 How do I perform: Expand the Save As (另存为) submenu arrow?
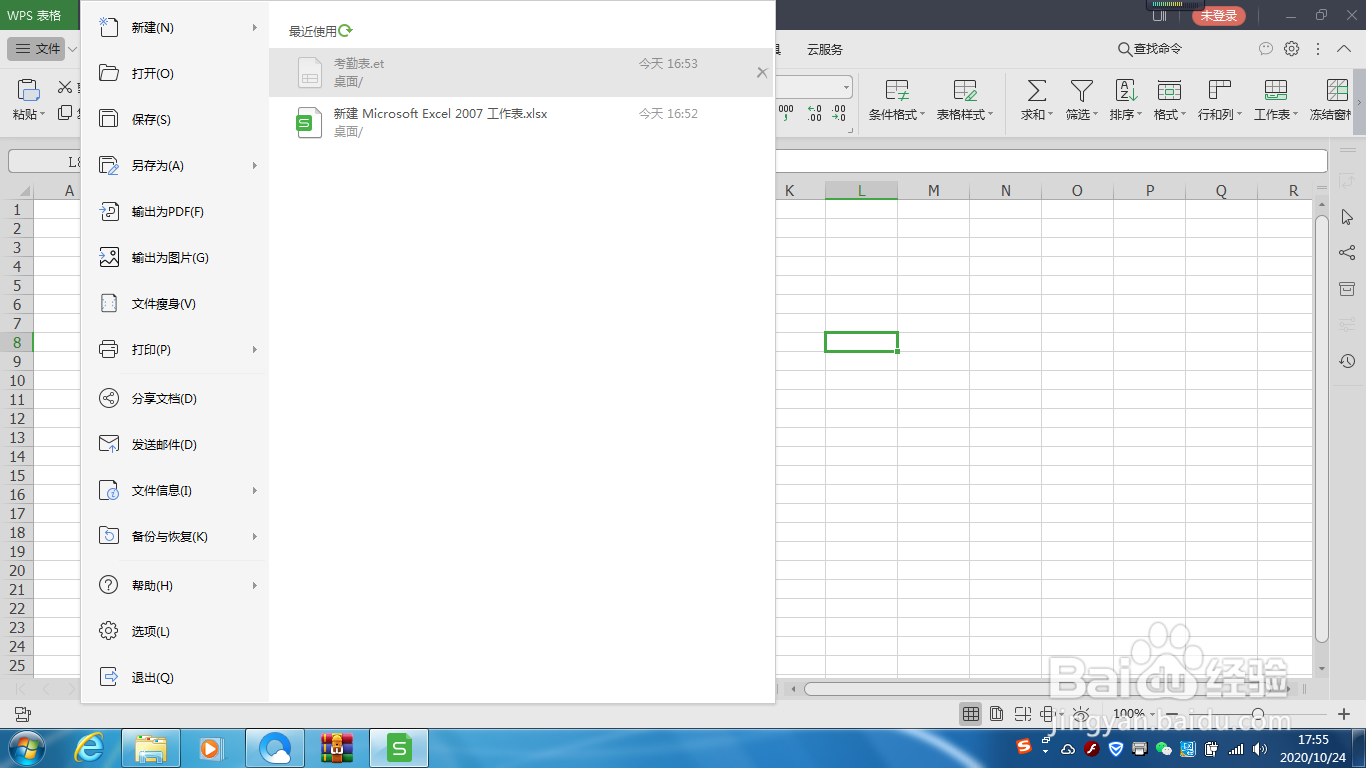click(x=255, y=166)
